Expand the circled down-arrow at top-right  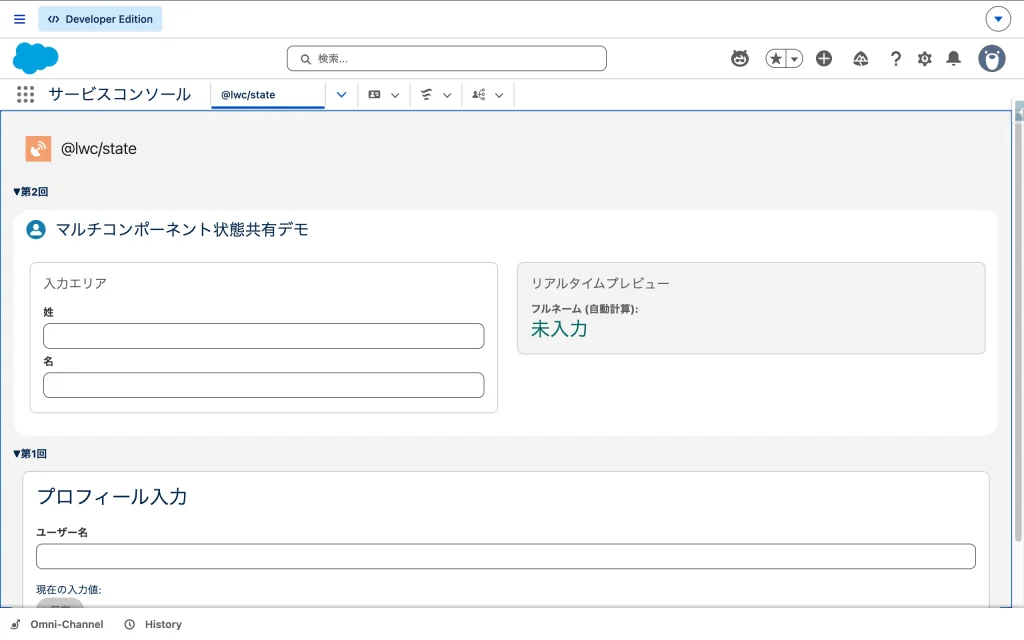(x=998, y=19)
